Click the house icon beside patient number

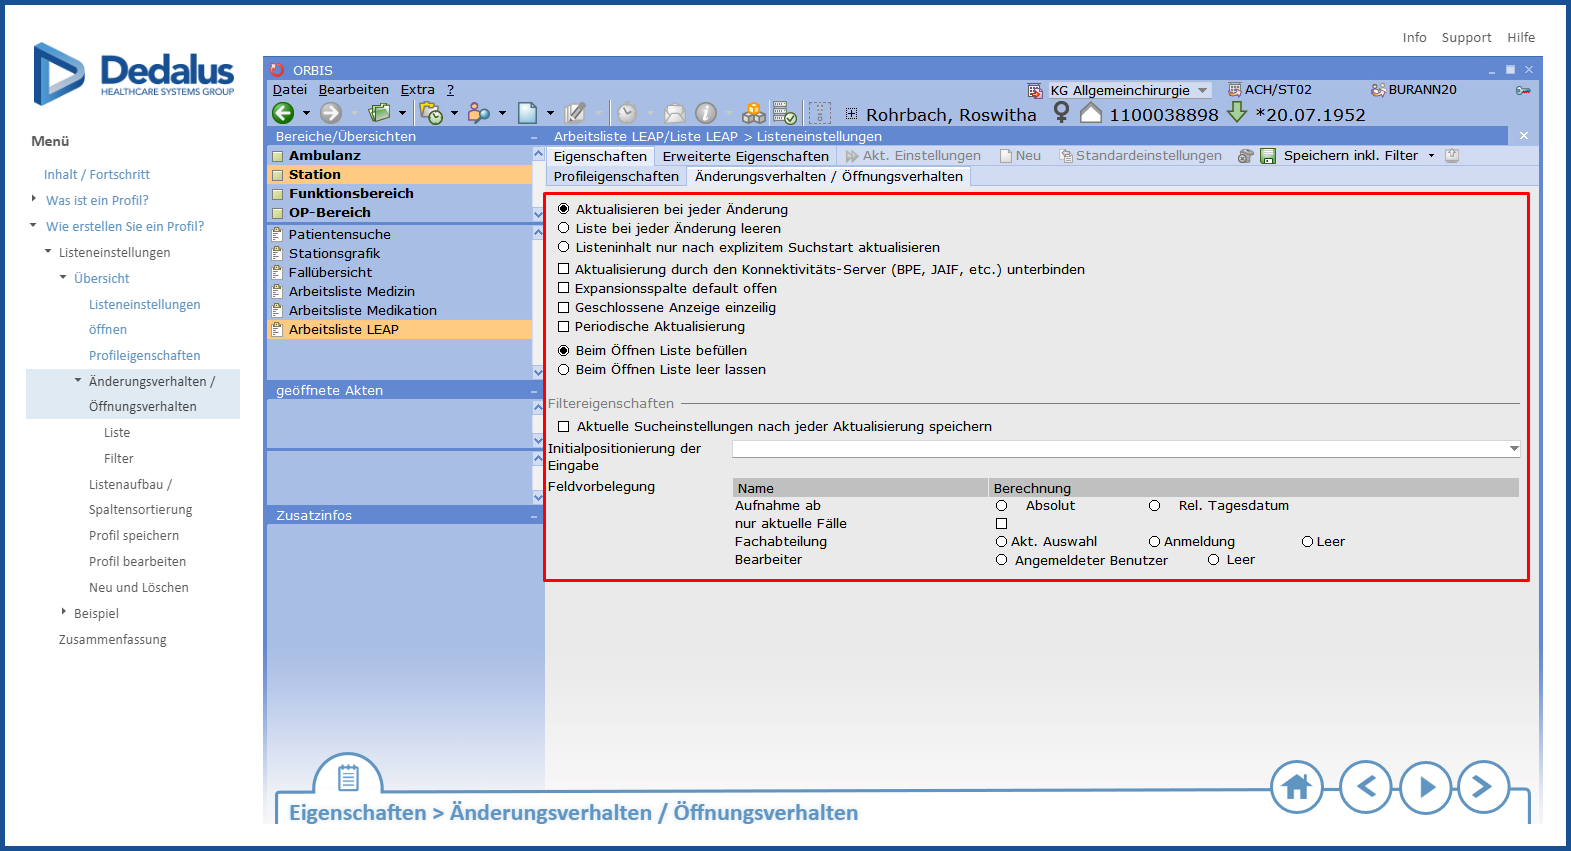(x=1091, y=114)
